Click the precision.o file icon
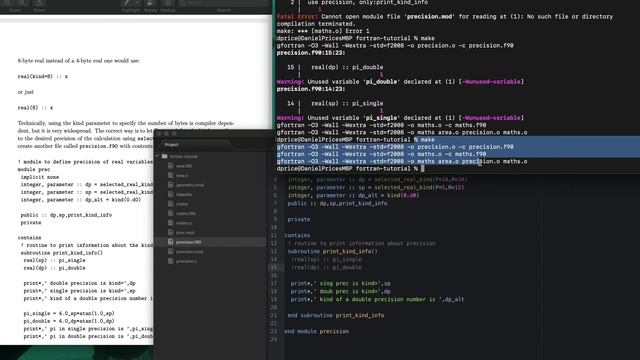The height and width of the screenshot is (360, 640). [171, 261]
